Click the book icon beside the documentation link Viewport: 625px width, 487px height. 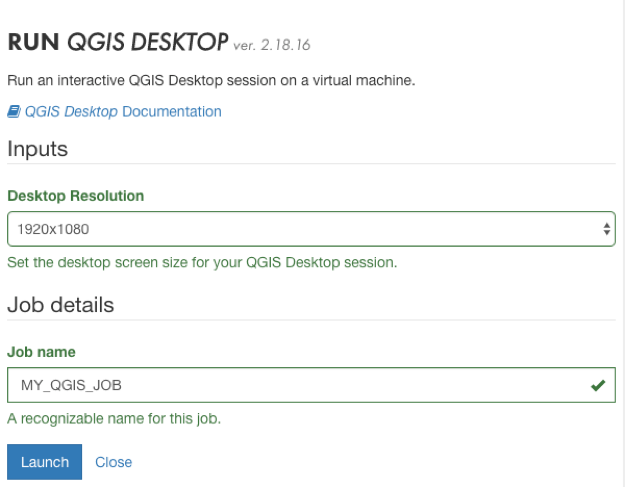click(13, 112)
